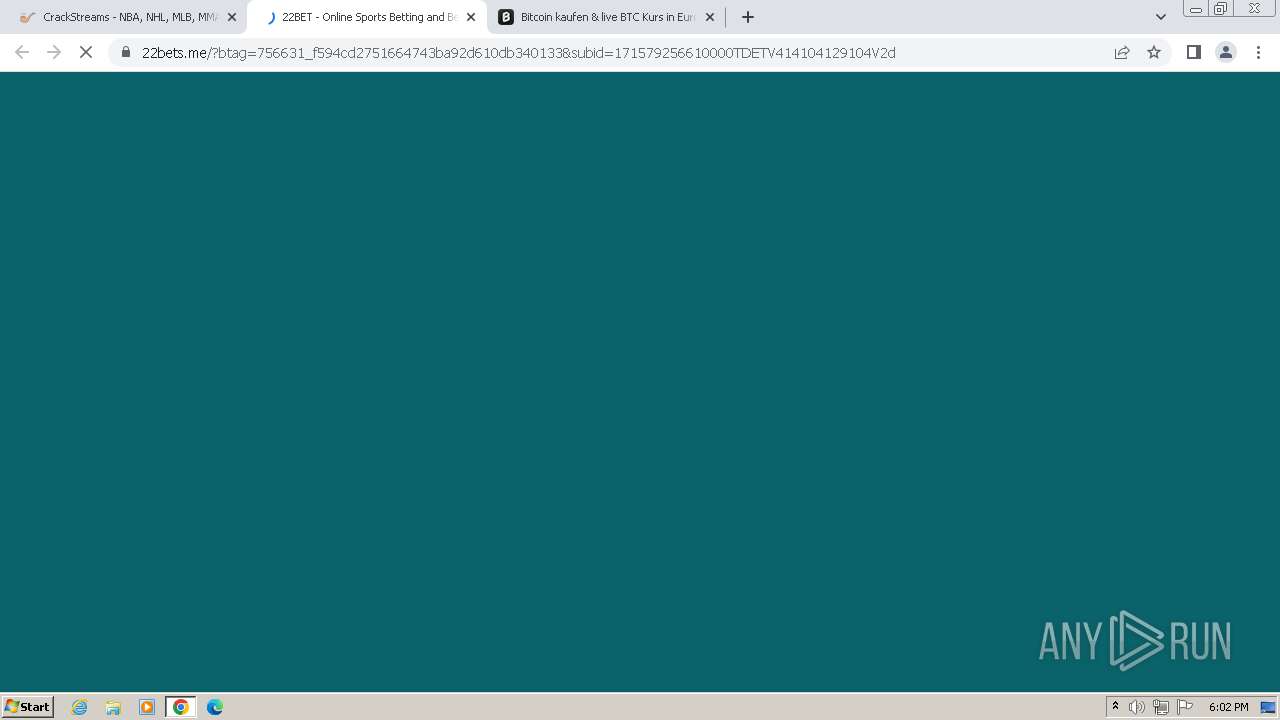
Task: Go forward to the next page
Action: [x=54, y=52]
